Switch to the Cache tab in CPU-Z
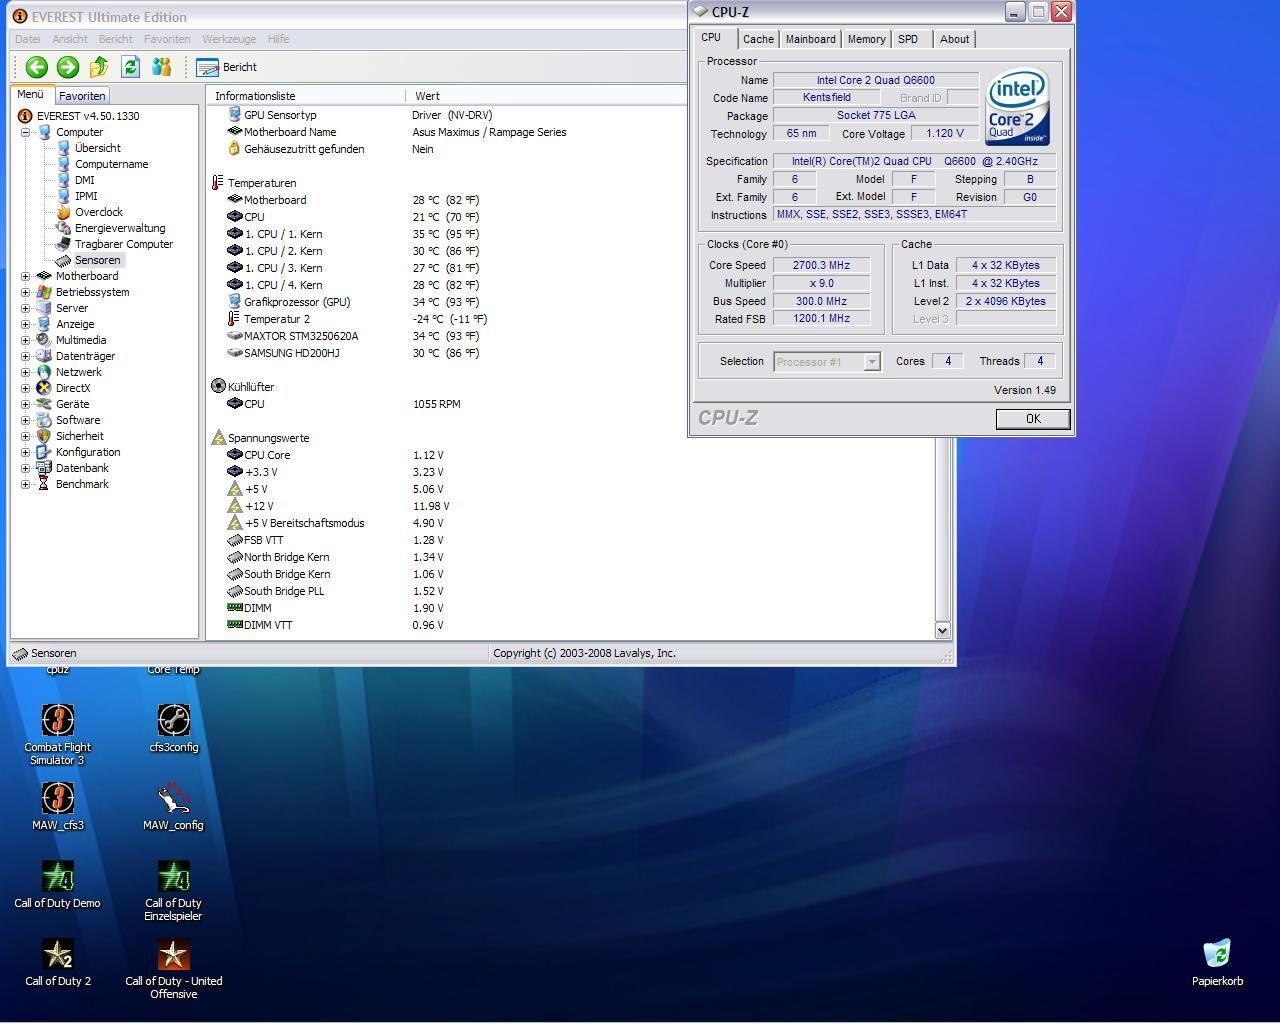The width and height of the screenshot is (1280, 1024). pyautogui.click(x=758, y=39)
